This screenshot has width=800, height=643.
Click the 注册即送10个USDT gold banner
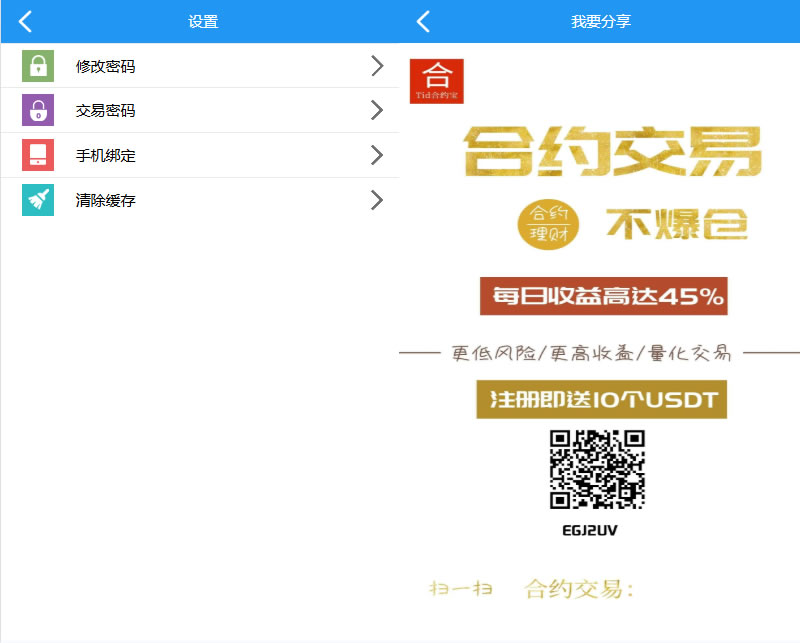[x=601, y=399]
